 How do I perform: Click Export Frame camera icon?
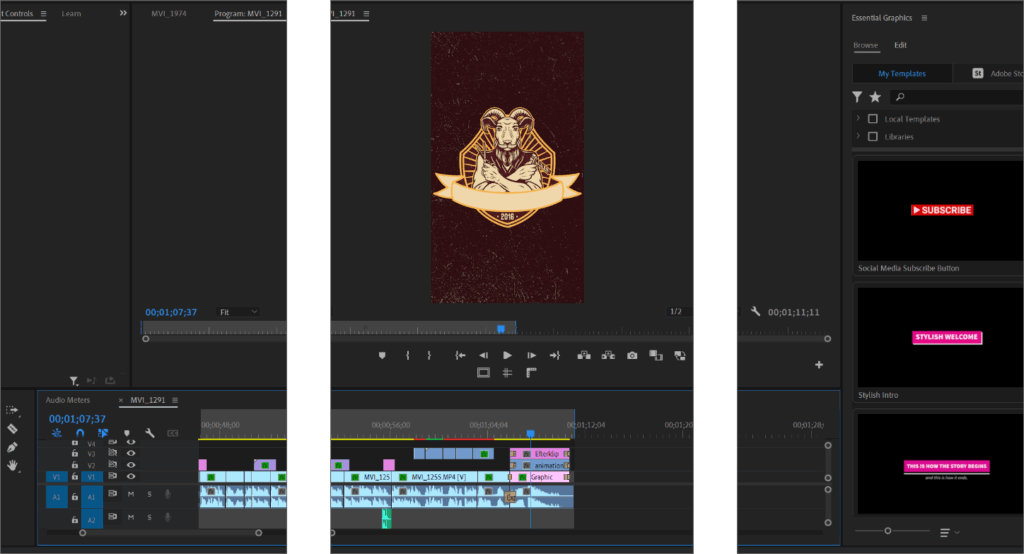632,355
